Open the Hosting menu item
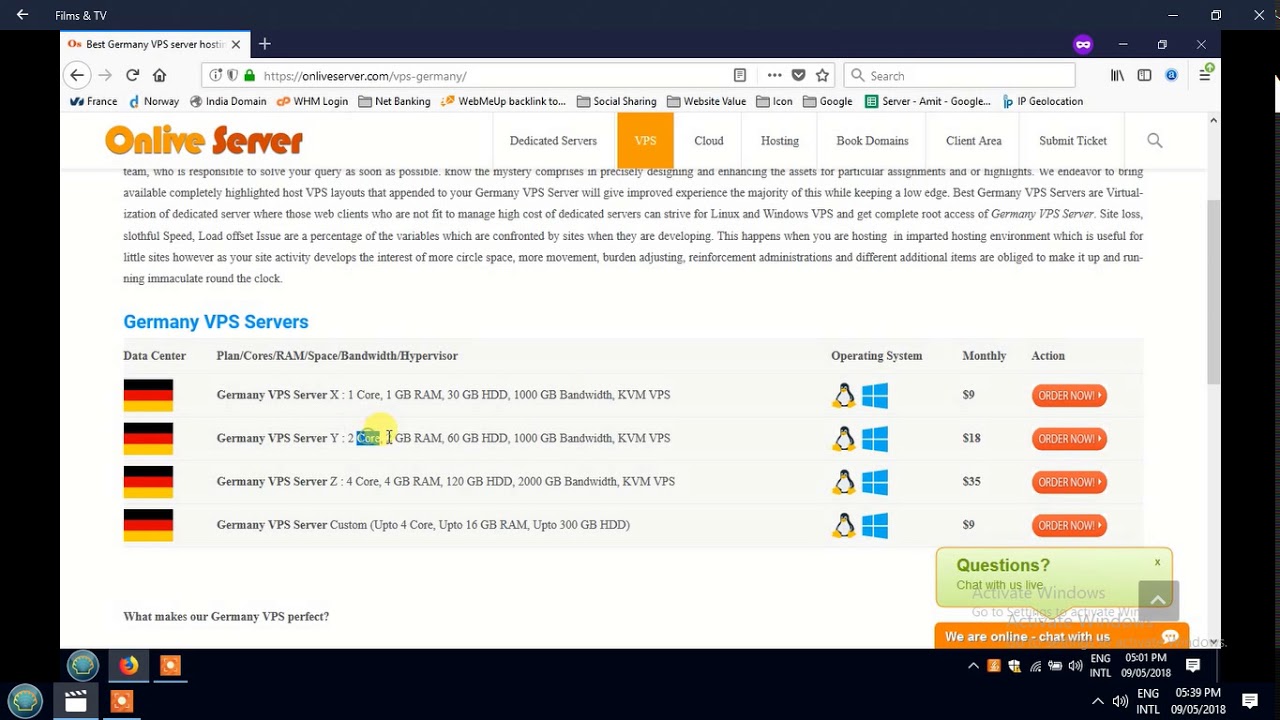 click(779, 141)
